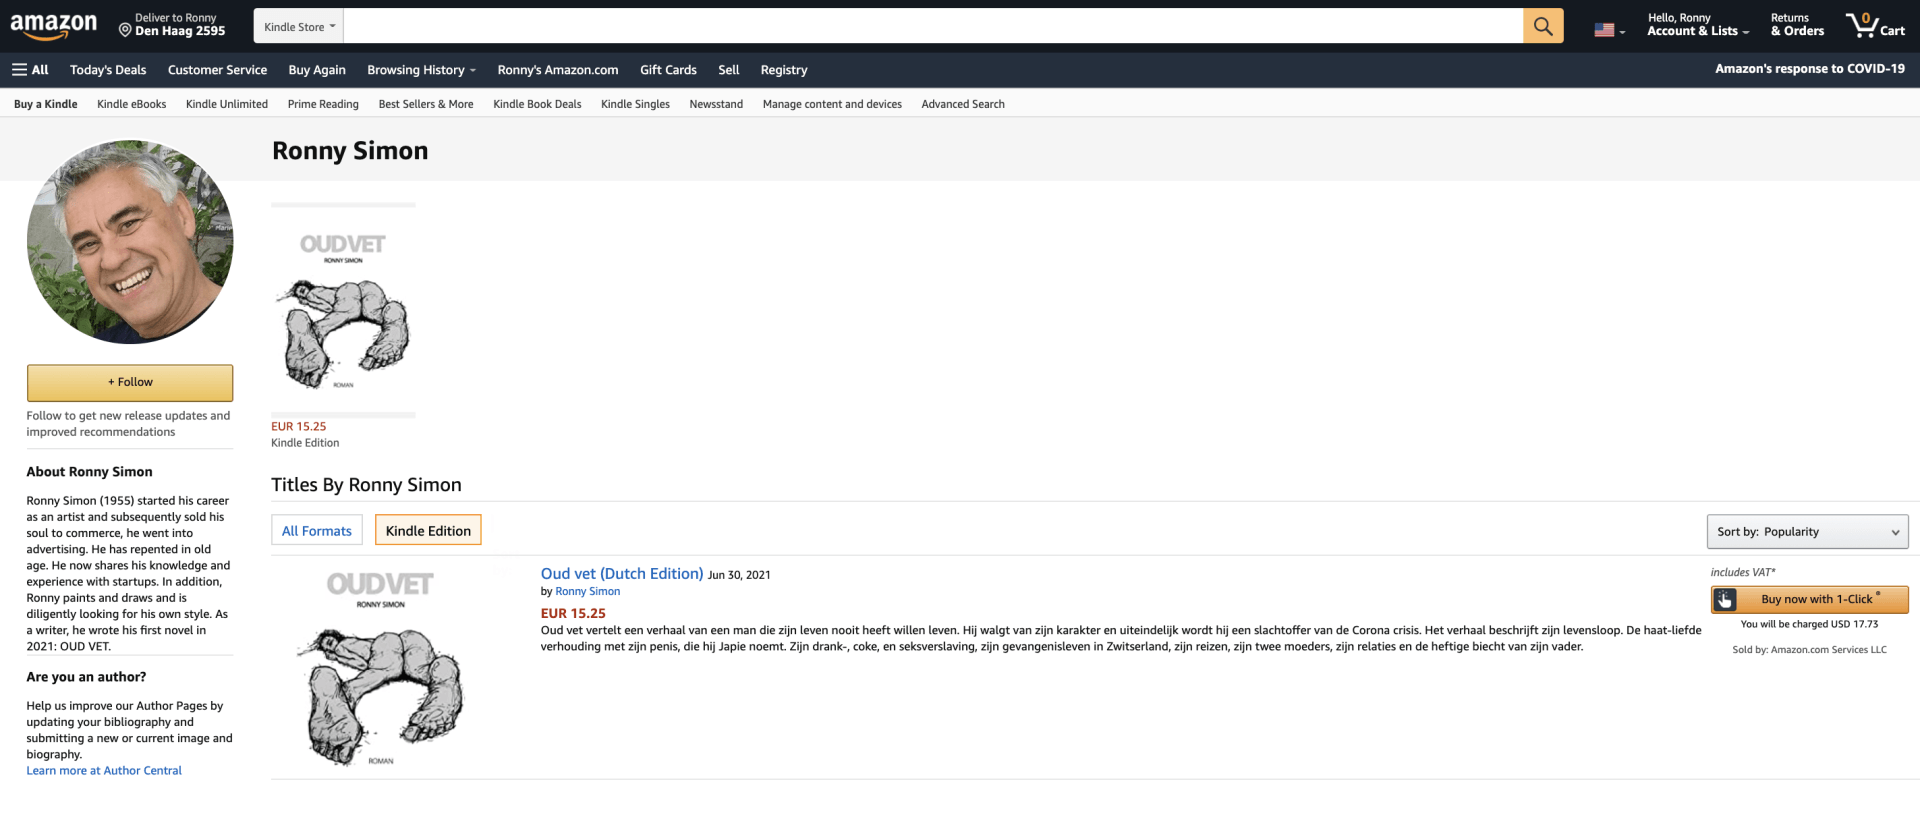Click the Amazon logo
Viewport: 1920px width, 815px height.
pos(54,26)
